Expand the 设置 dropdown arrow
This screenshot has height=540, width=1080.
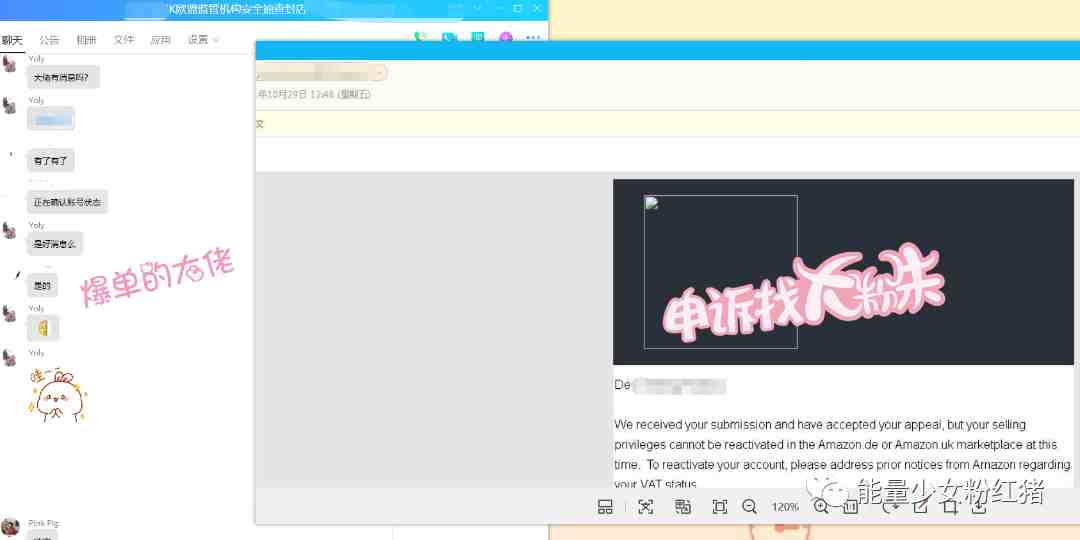[216, 41]
